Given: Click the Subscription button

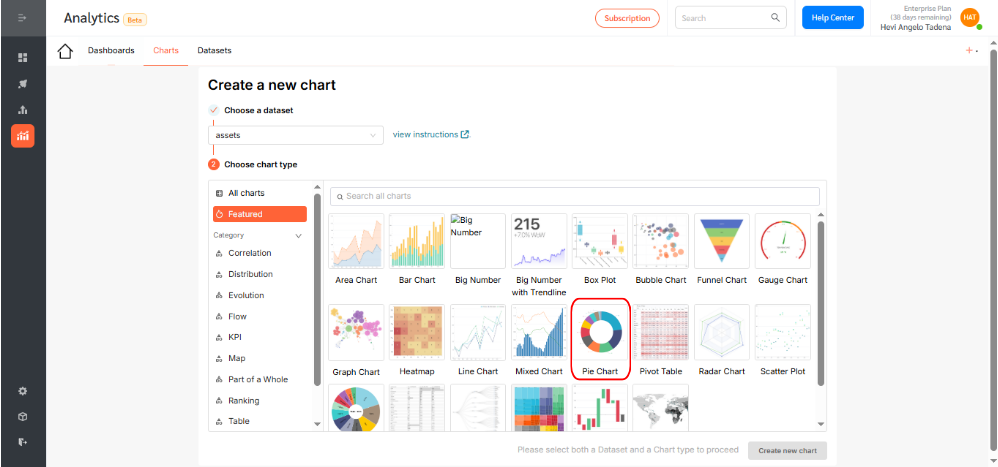Looking at the screenshot, I should [627, 18].
